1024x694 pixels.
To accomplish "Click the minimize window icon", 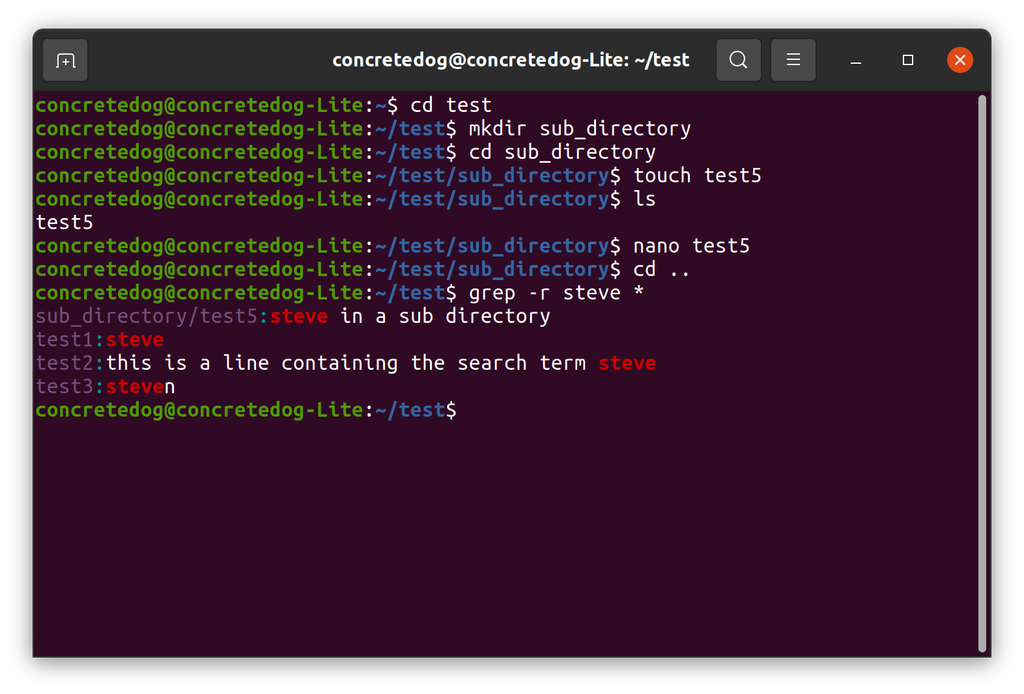I will pos(855,62).
